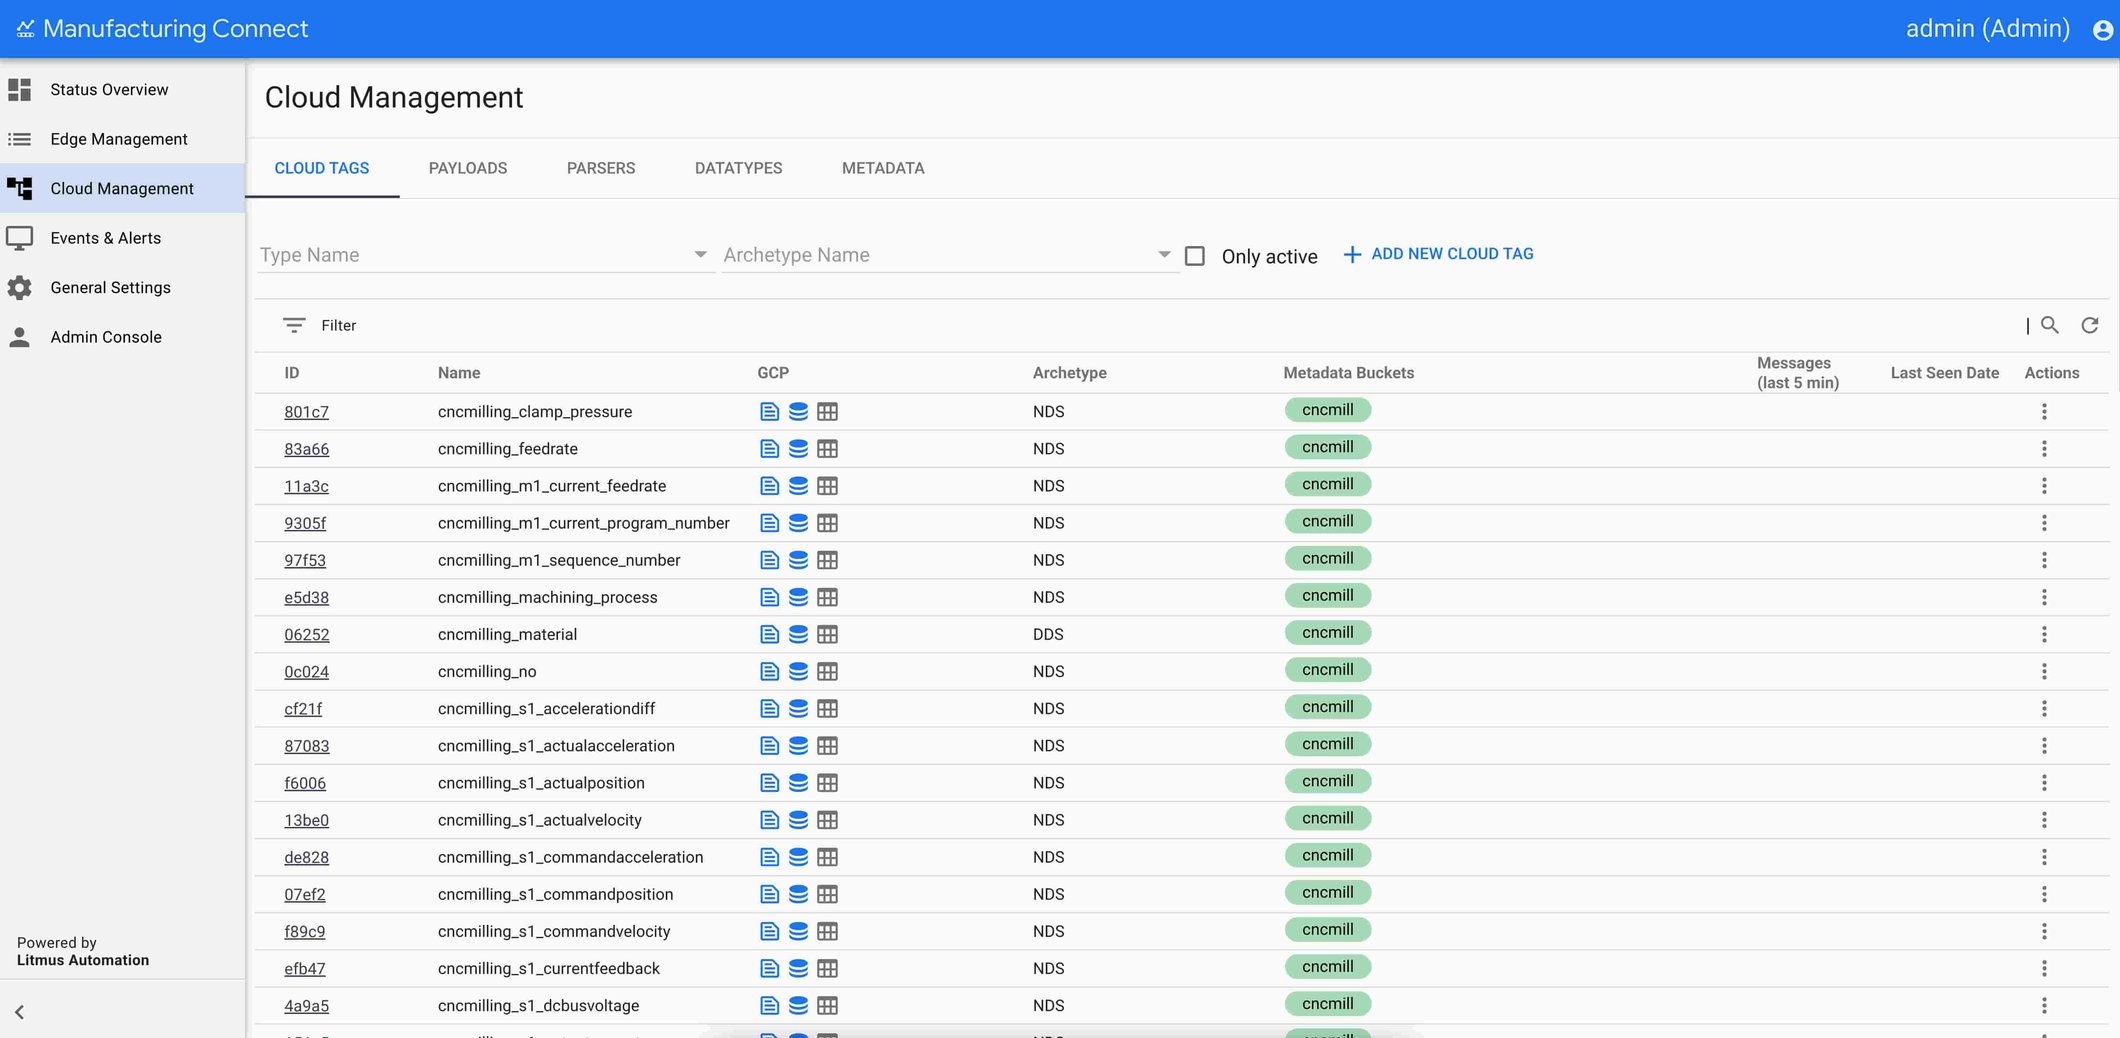Open the Cloud Management sidebar icon

(x=20, y=188)
